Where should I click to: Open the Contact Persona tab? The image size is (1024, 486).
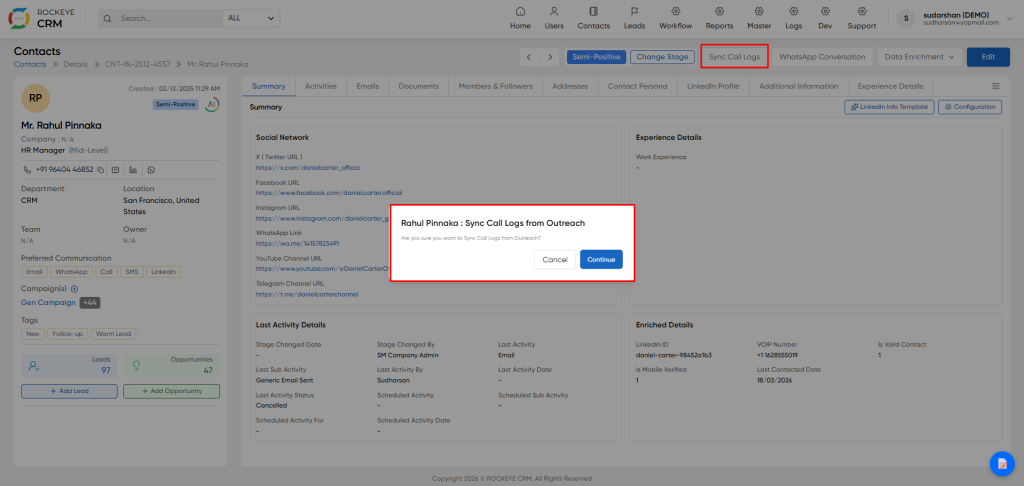coord(637,86)
